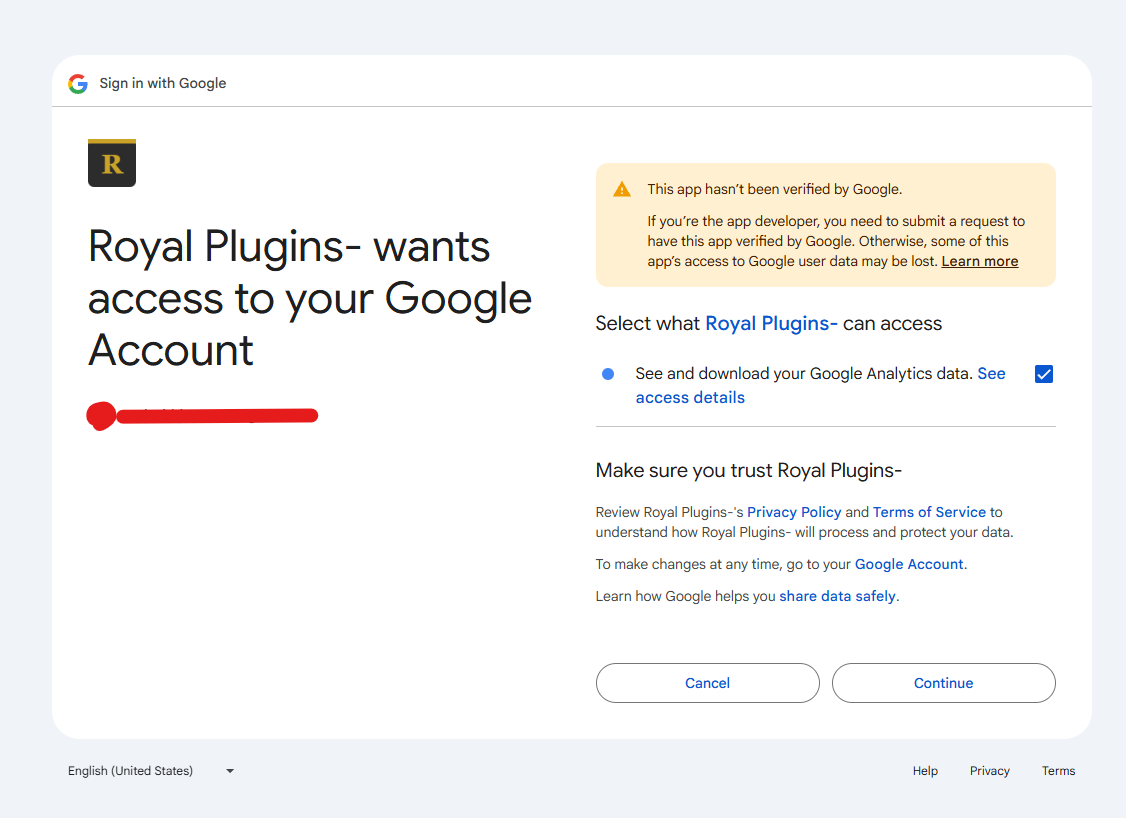Click the Cancel button
The width and height of the screenshot is (1126, 818).
coord(707,683)
